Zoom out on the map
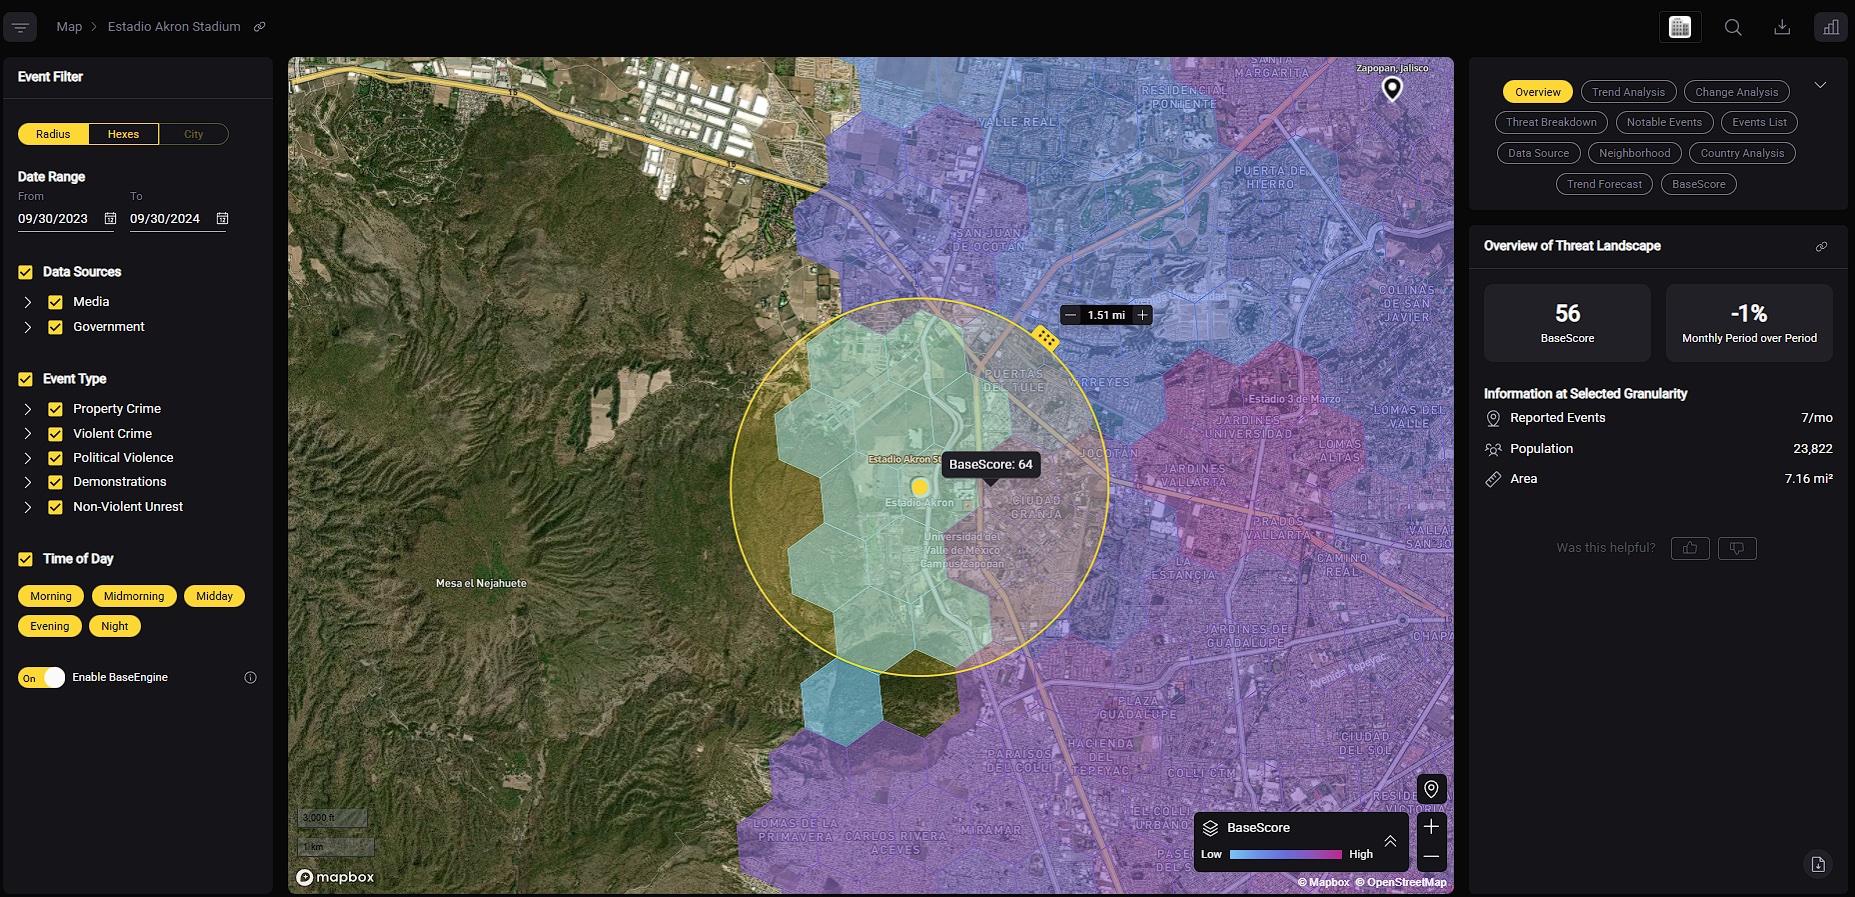 [1431, 856]
